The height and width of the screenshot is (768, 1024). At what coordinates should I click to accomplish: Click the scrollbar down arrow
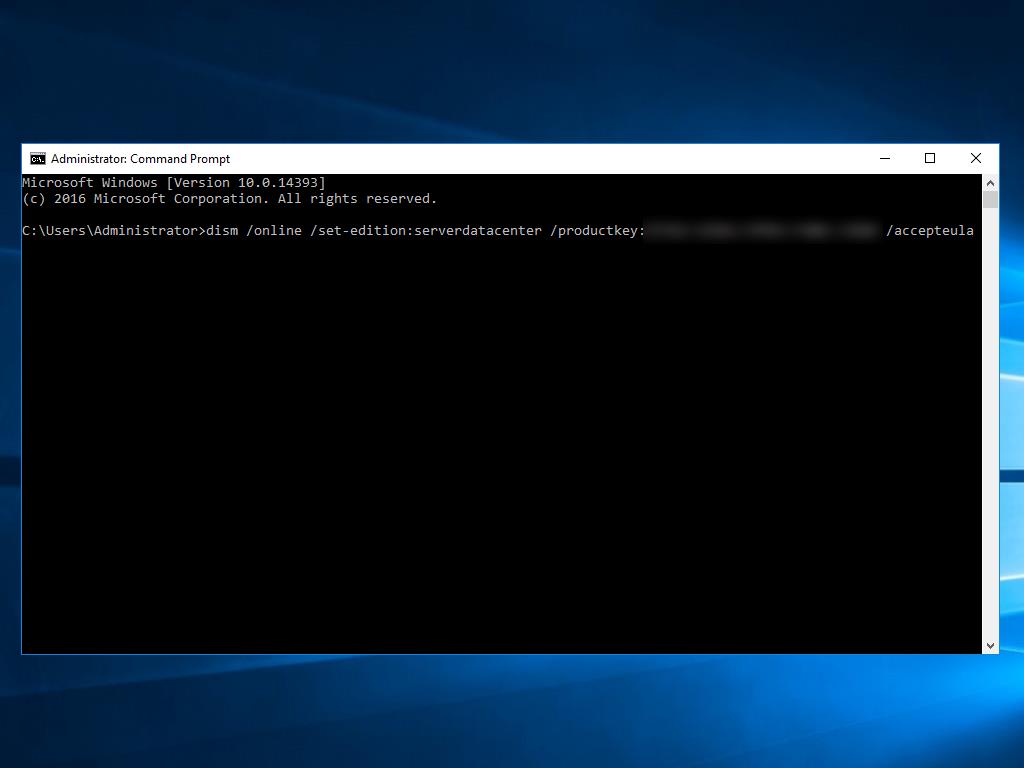pos(990,646)
